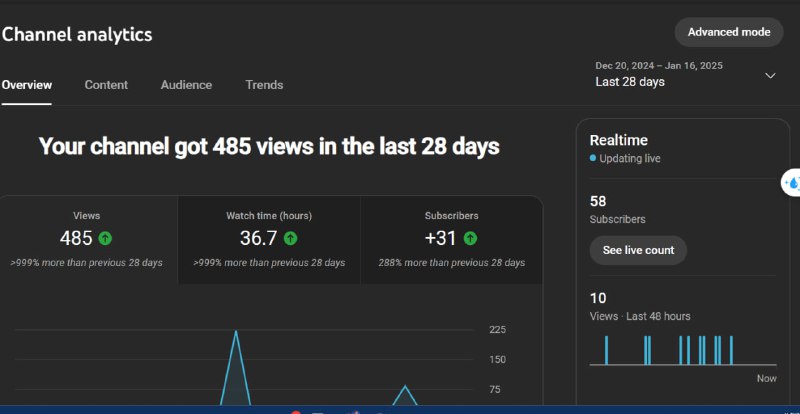This screenshot has height=414, width=800.
Task: Click the 58 subscribers count
Action: pyautogui.click(x=598, y=202)
